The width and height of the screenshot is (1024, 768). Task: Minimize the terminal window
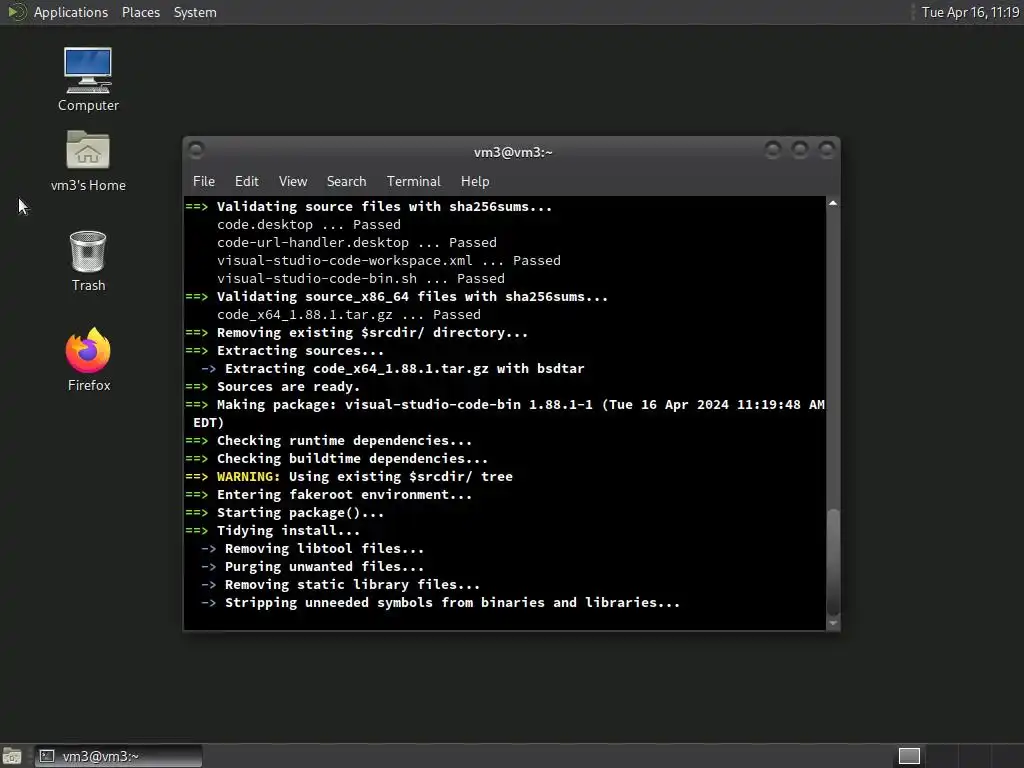[x=773, y=151]
